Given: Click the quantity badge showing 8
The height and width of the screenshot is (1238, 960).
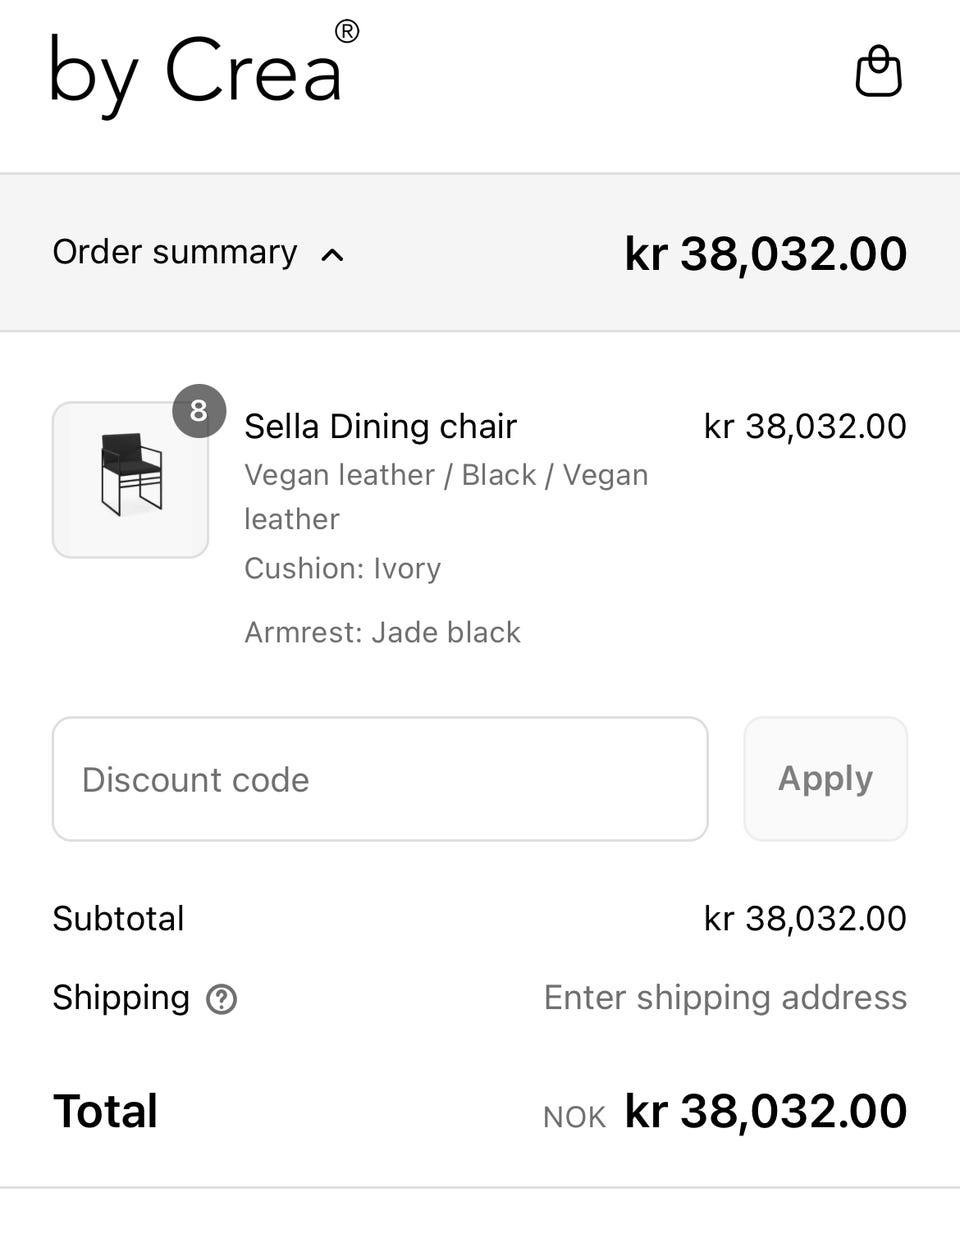Looking at the screenshot, I should click(x=198, y=410).
